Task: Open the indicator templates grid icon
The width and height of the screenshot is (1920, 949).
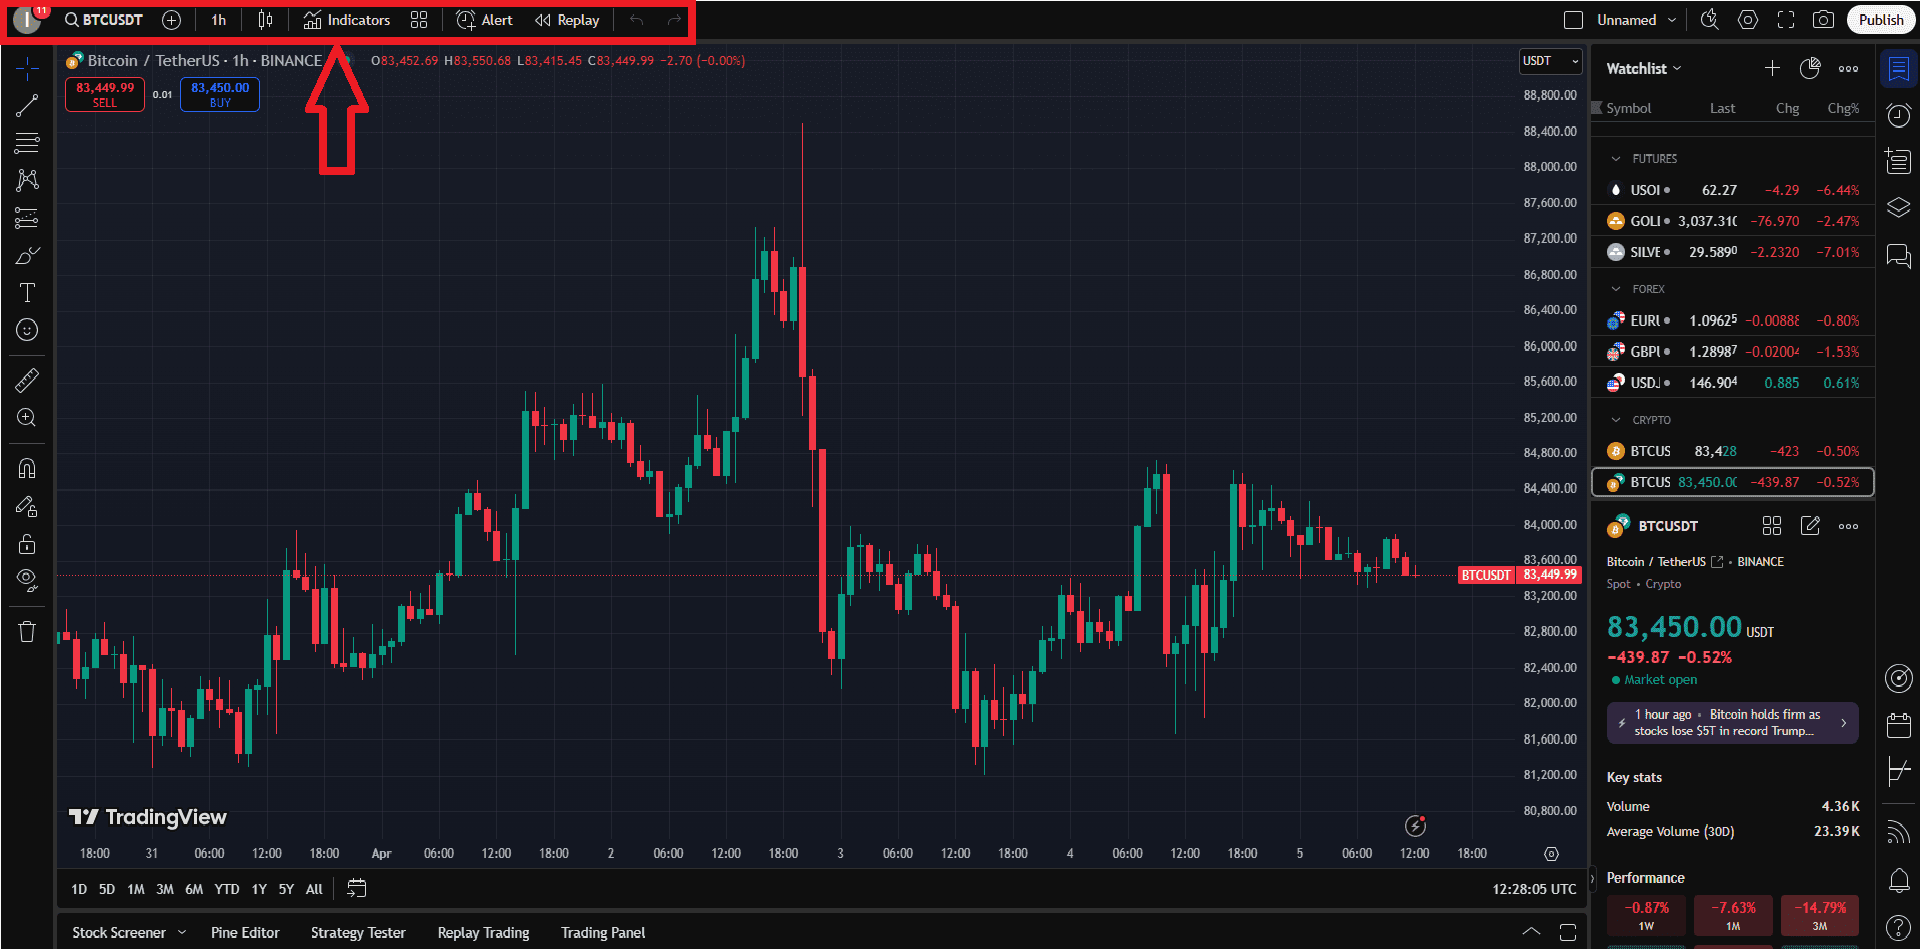Action: [x=419, y=20]
